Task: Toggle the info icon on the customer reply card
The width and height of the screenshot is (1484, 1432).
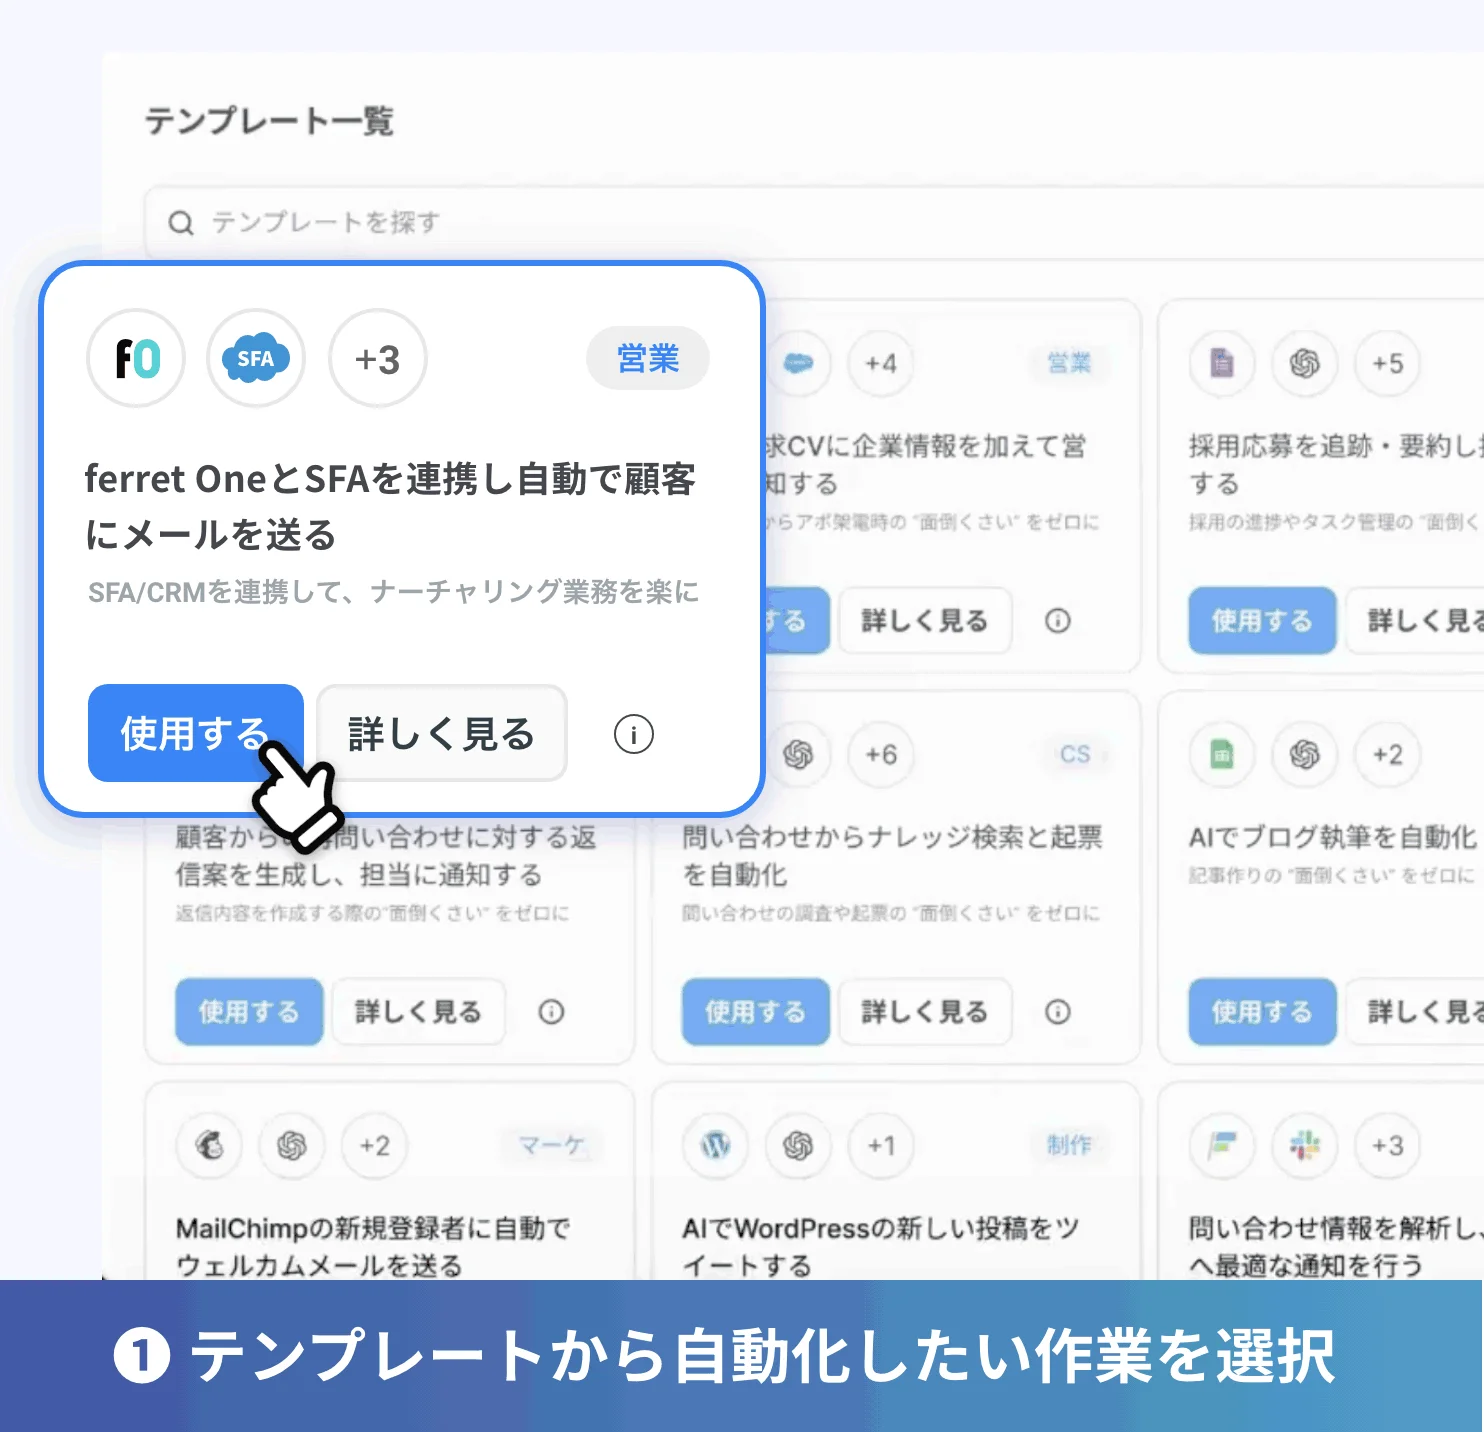Action: [x=551, y=1012]
